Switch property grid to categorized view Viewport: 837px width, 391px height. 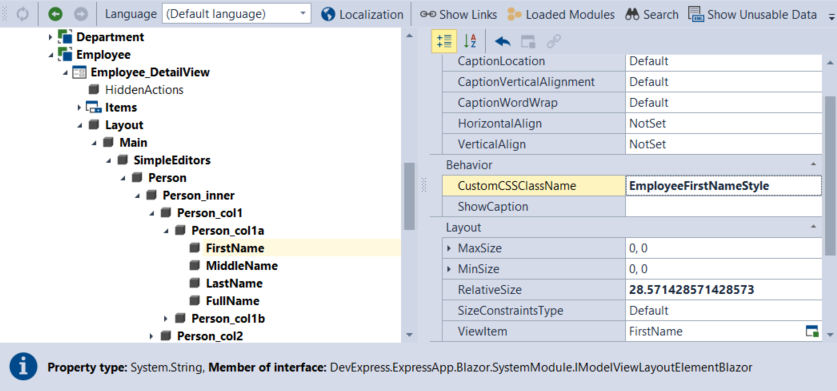[x=444, y=42]
